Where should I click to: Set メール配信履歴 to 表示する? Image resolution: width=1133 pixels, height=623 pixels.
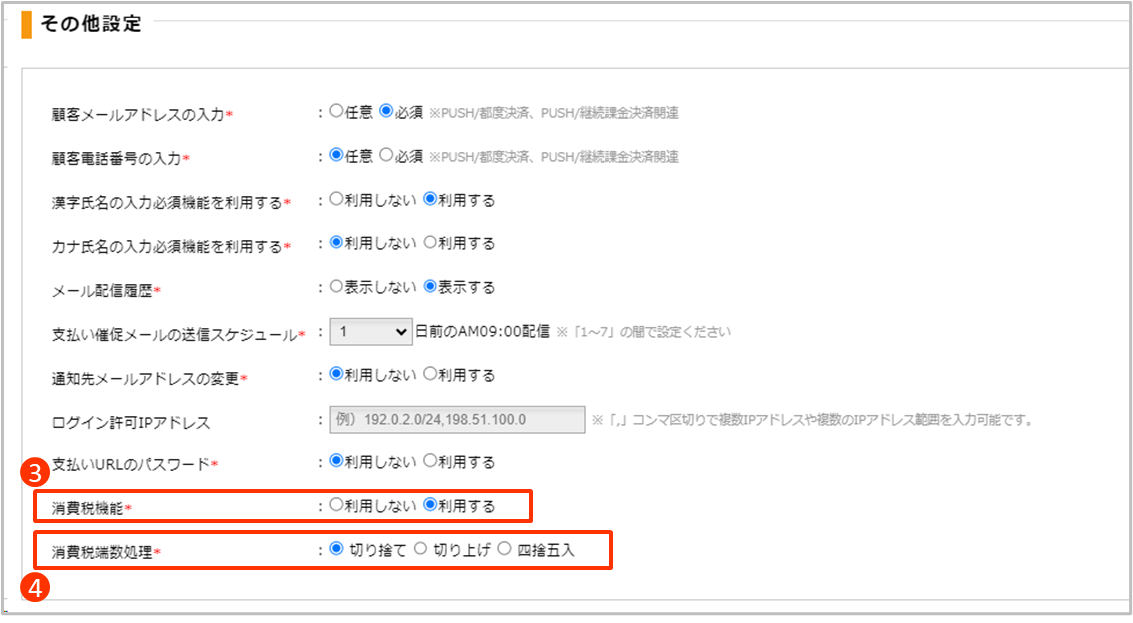[x=430, y=287]
